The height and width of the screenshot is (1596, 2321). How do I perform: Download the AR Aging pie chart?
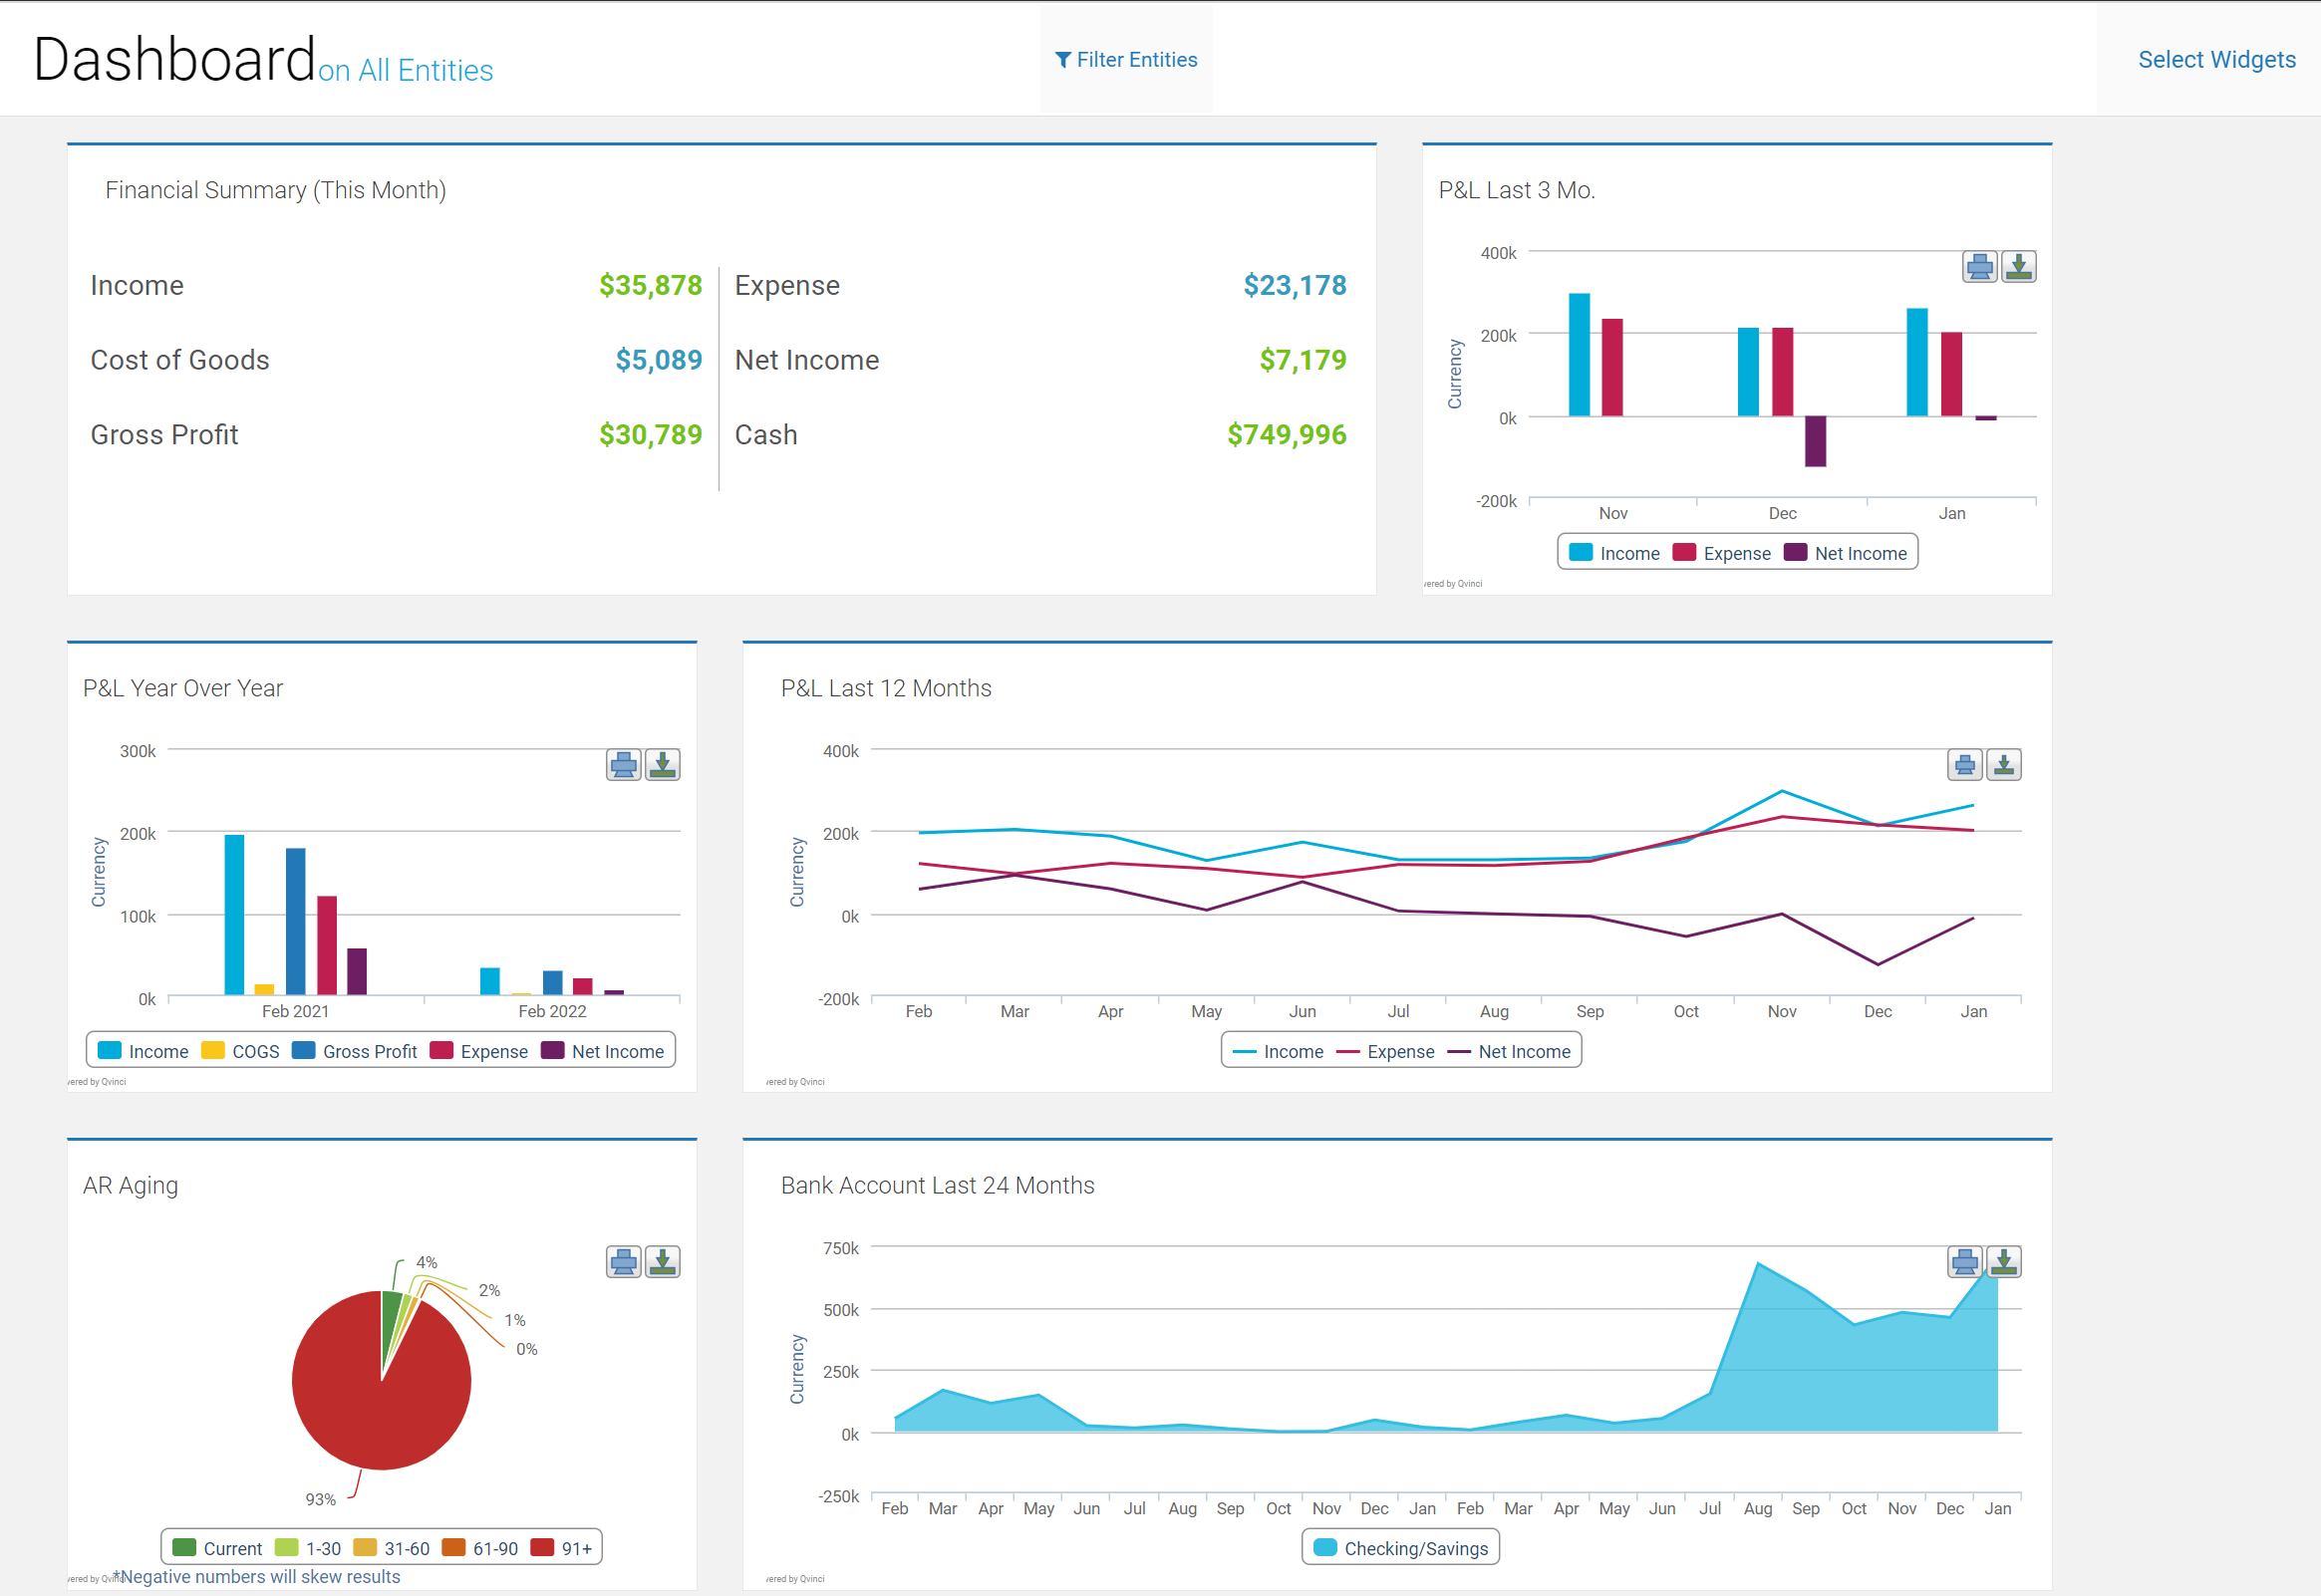tap(663, 1262)
